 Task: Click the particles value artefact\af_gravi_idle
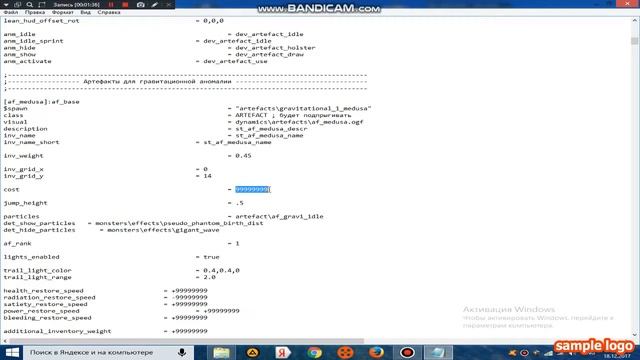click(x=279, y=216)
